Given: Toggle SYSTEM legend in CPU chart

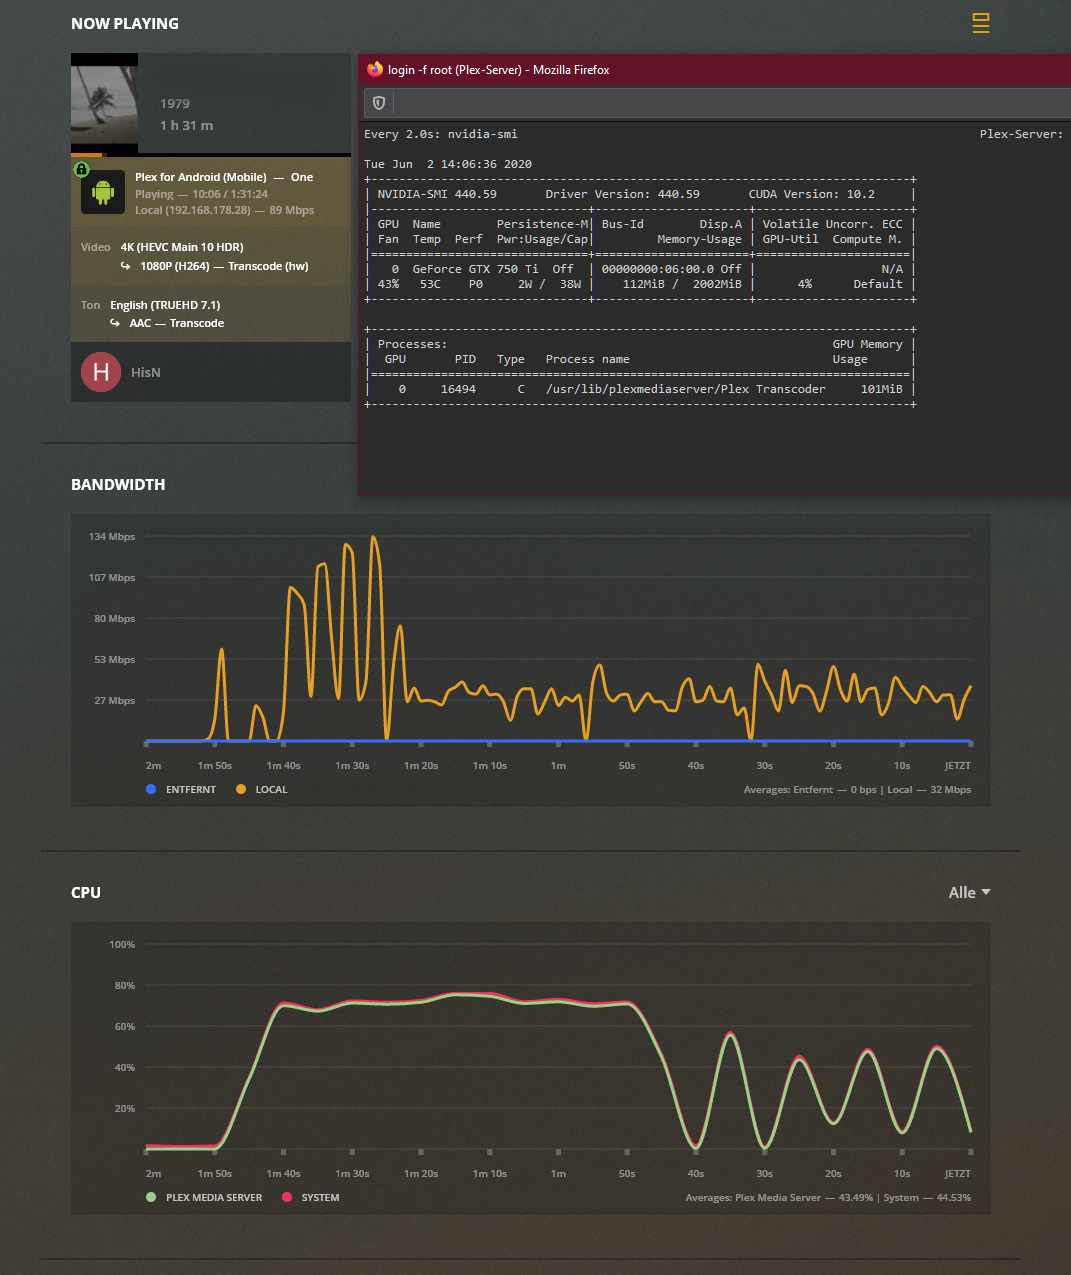Looking at the screenshot, I should coord(311,1197).
